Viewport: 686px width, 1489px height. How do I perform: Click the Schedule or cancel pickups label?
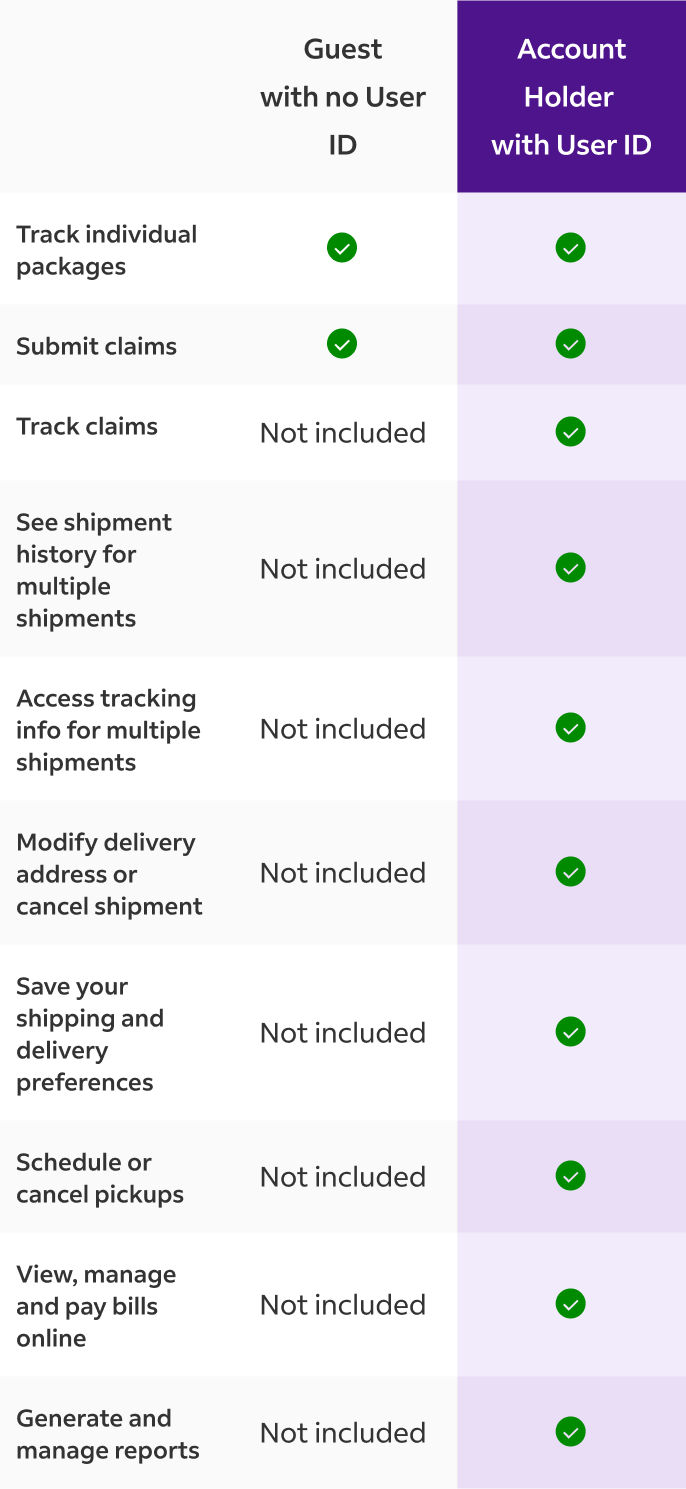pos(100,1178)
